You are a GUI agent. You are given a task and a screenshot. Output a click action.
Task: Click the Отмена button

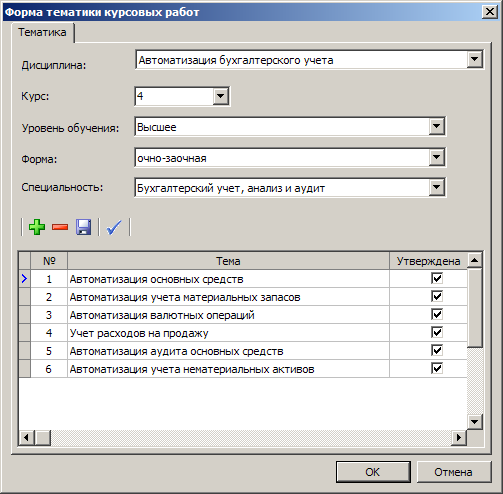[x=454, y=472]
